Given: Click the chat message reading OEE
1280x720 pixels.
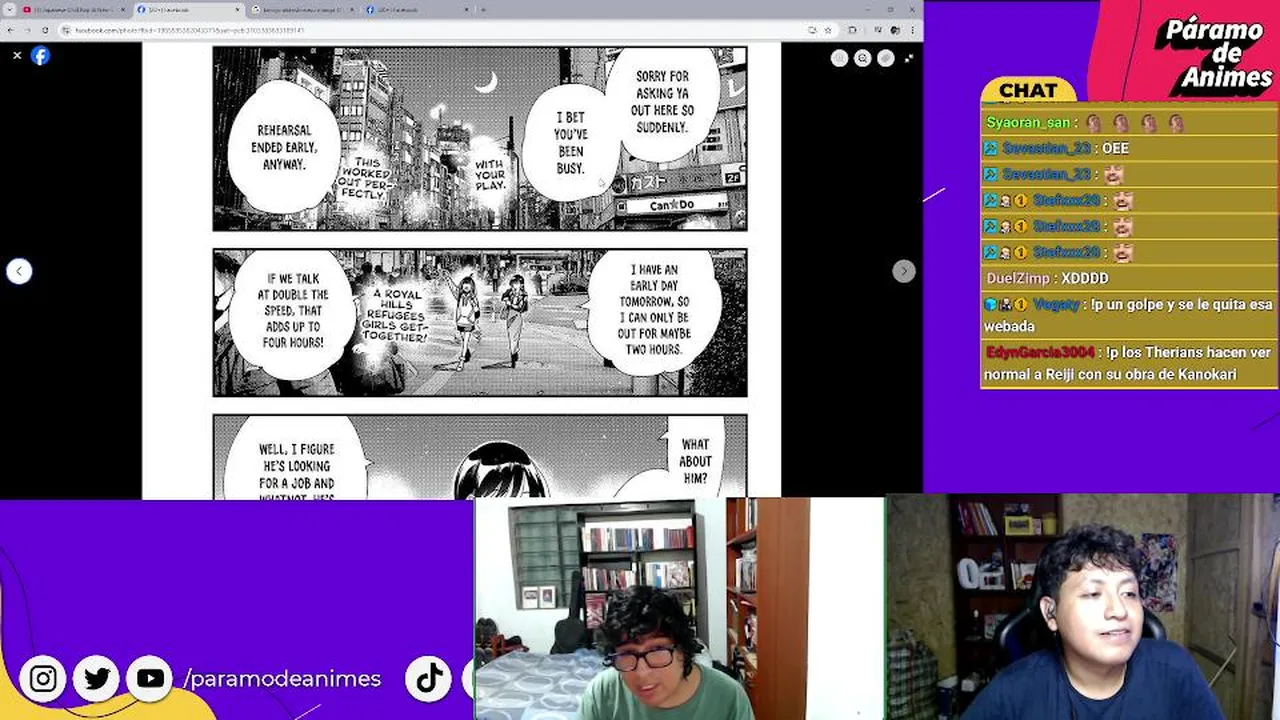Looking at the screenshot, I should [x=1116, y=148].
